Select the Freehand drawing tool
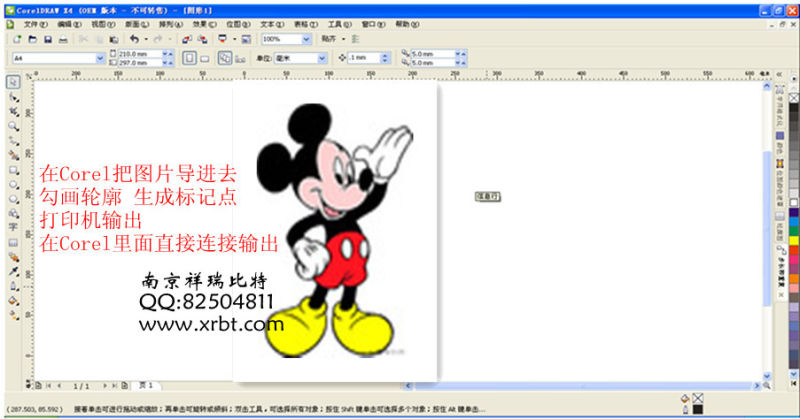Image resolution: width=800 pixels, height=419 pixels. pos(14,140)
